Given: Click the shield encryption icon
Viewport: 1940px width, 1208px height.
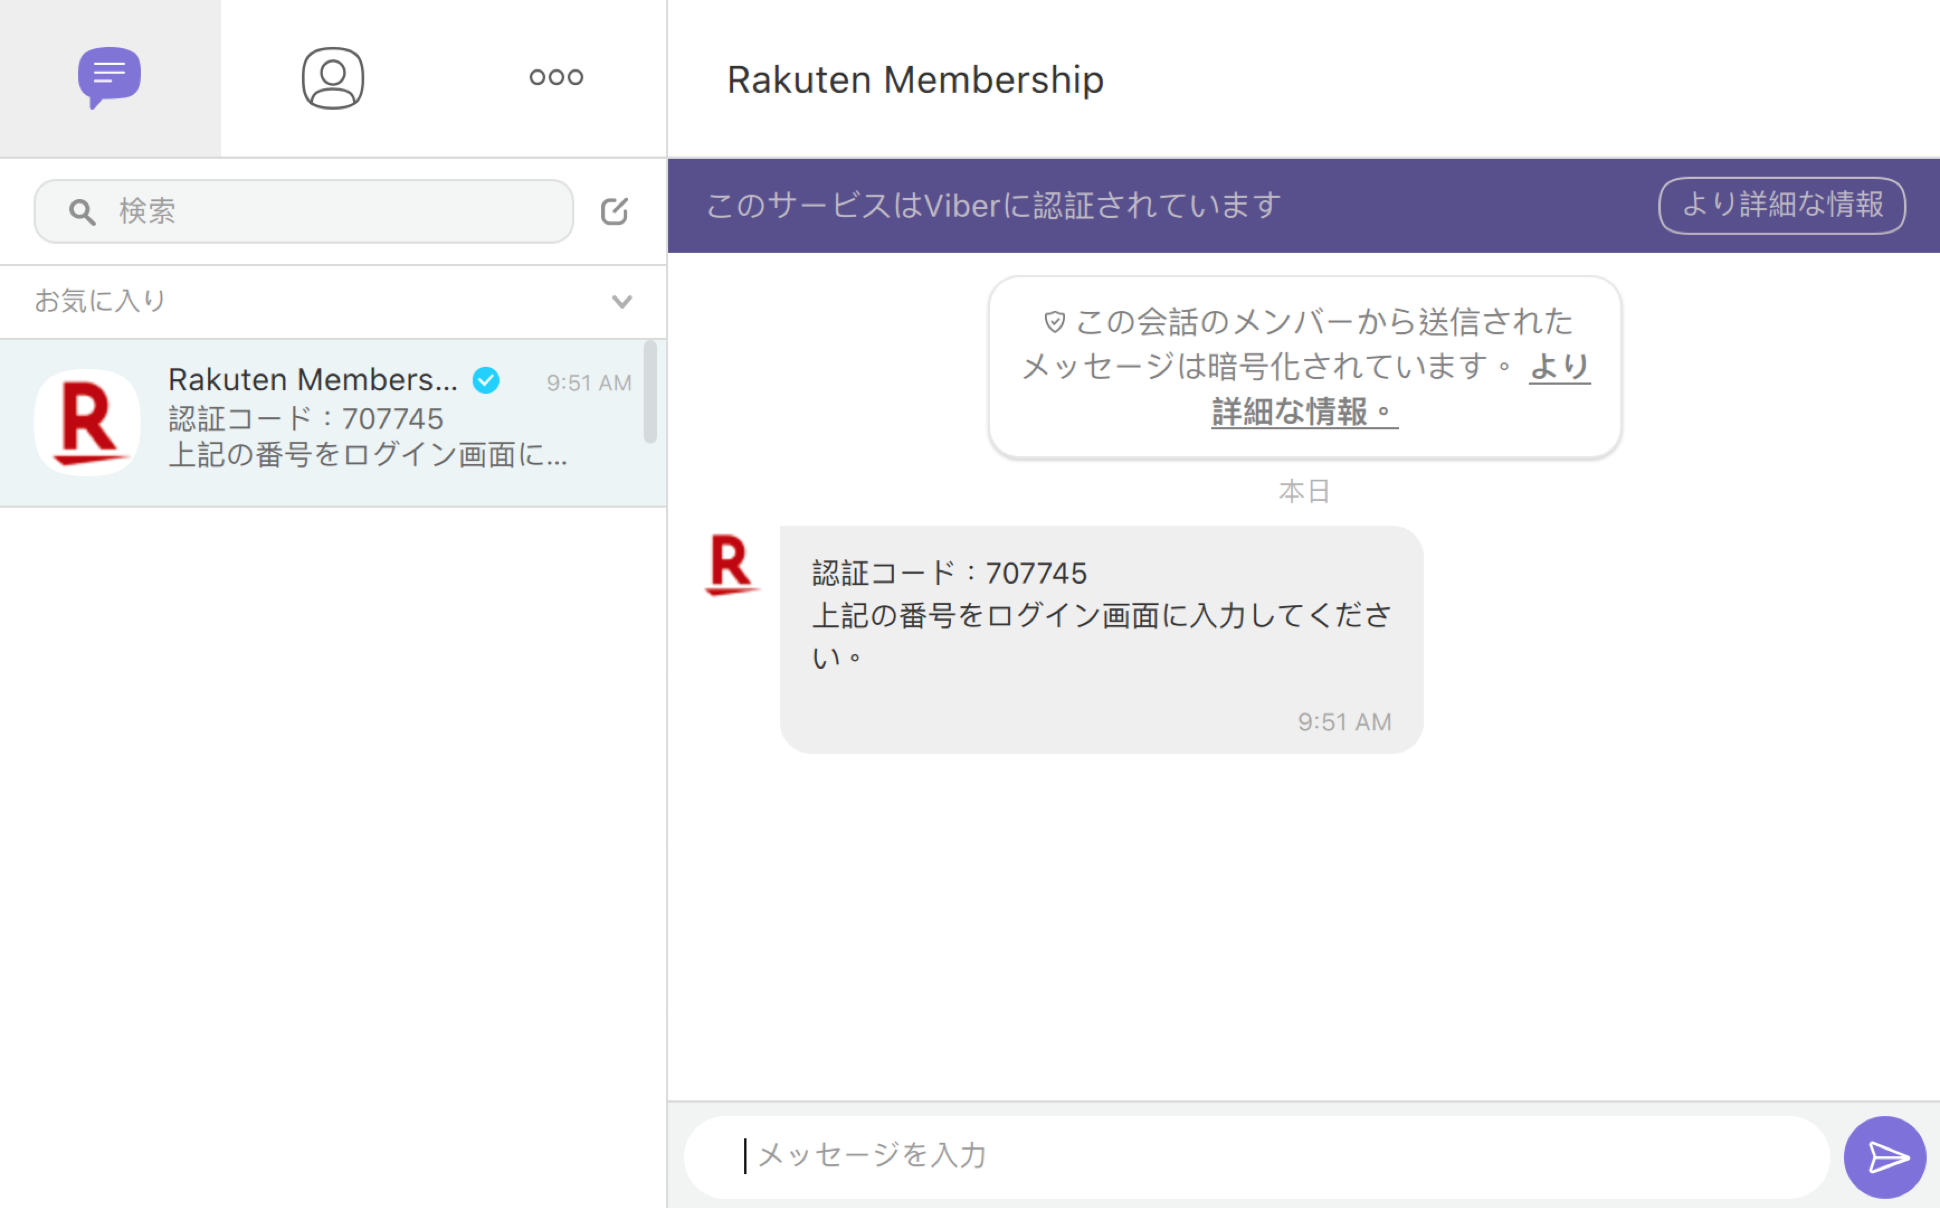Looking at the screenshot, I should point(1054,321).
